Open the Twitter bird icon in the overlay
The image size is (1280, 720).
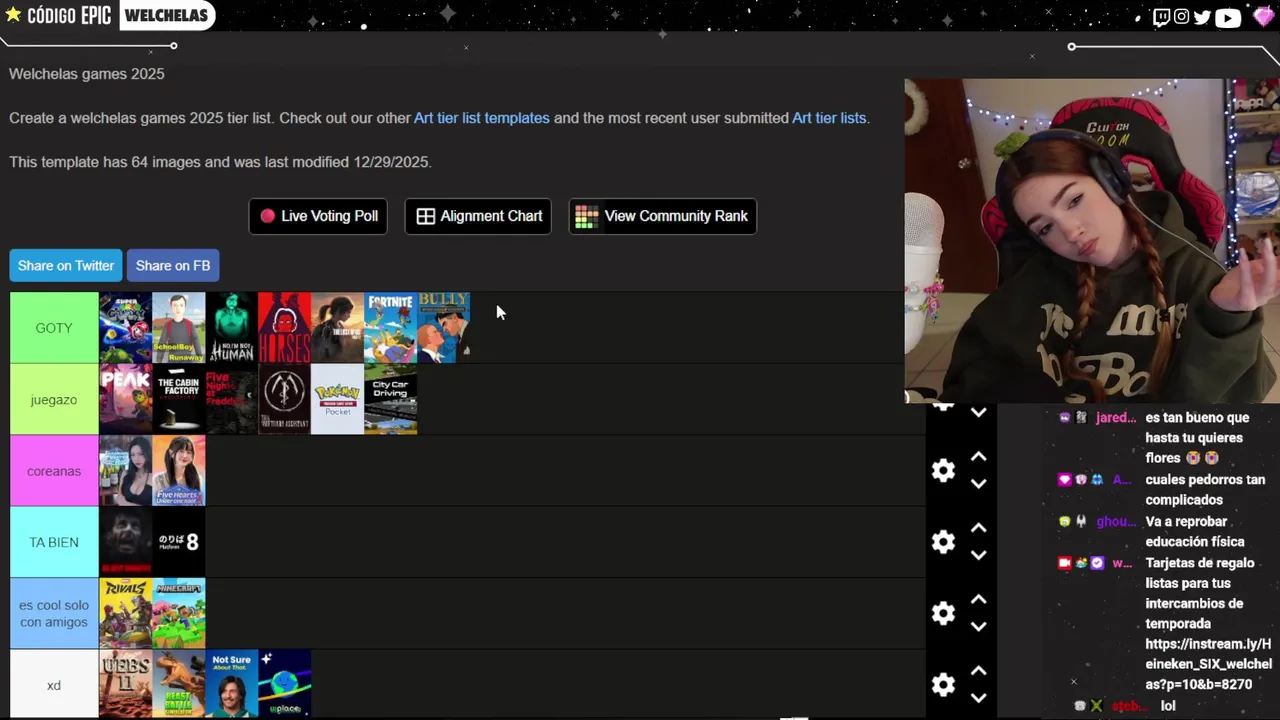1202,16
